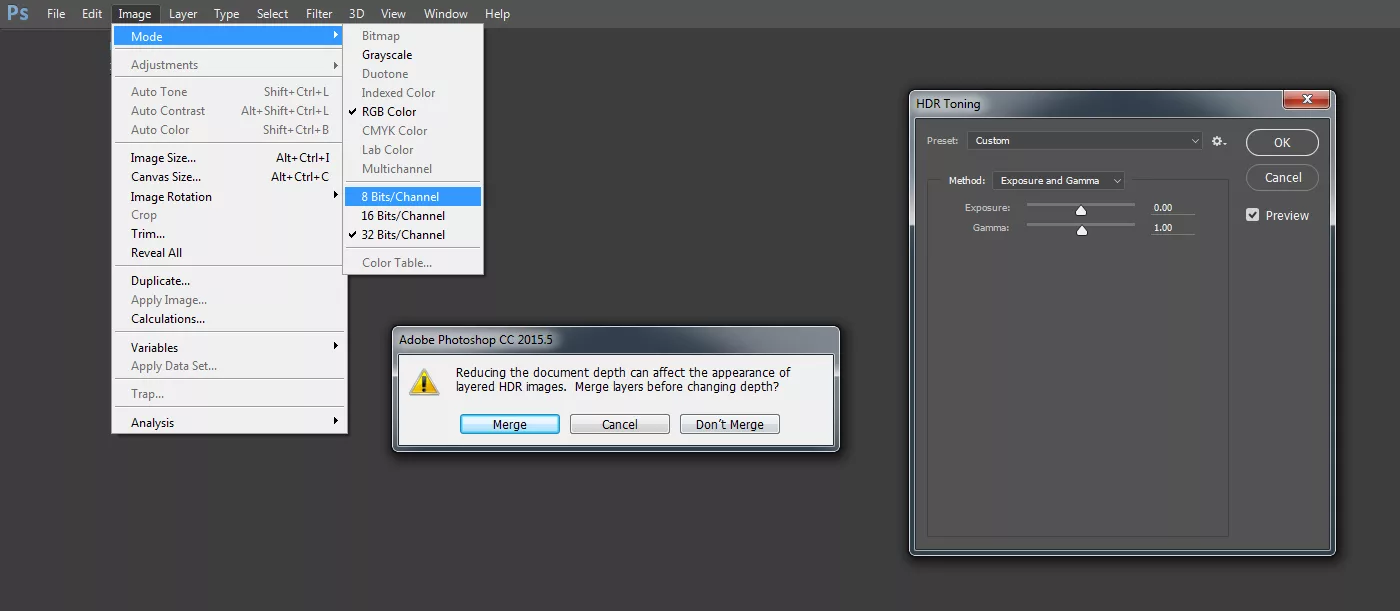1400x611 pixels.
Task: Close the HDR Toning dialog
Action: 1306,100
